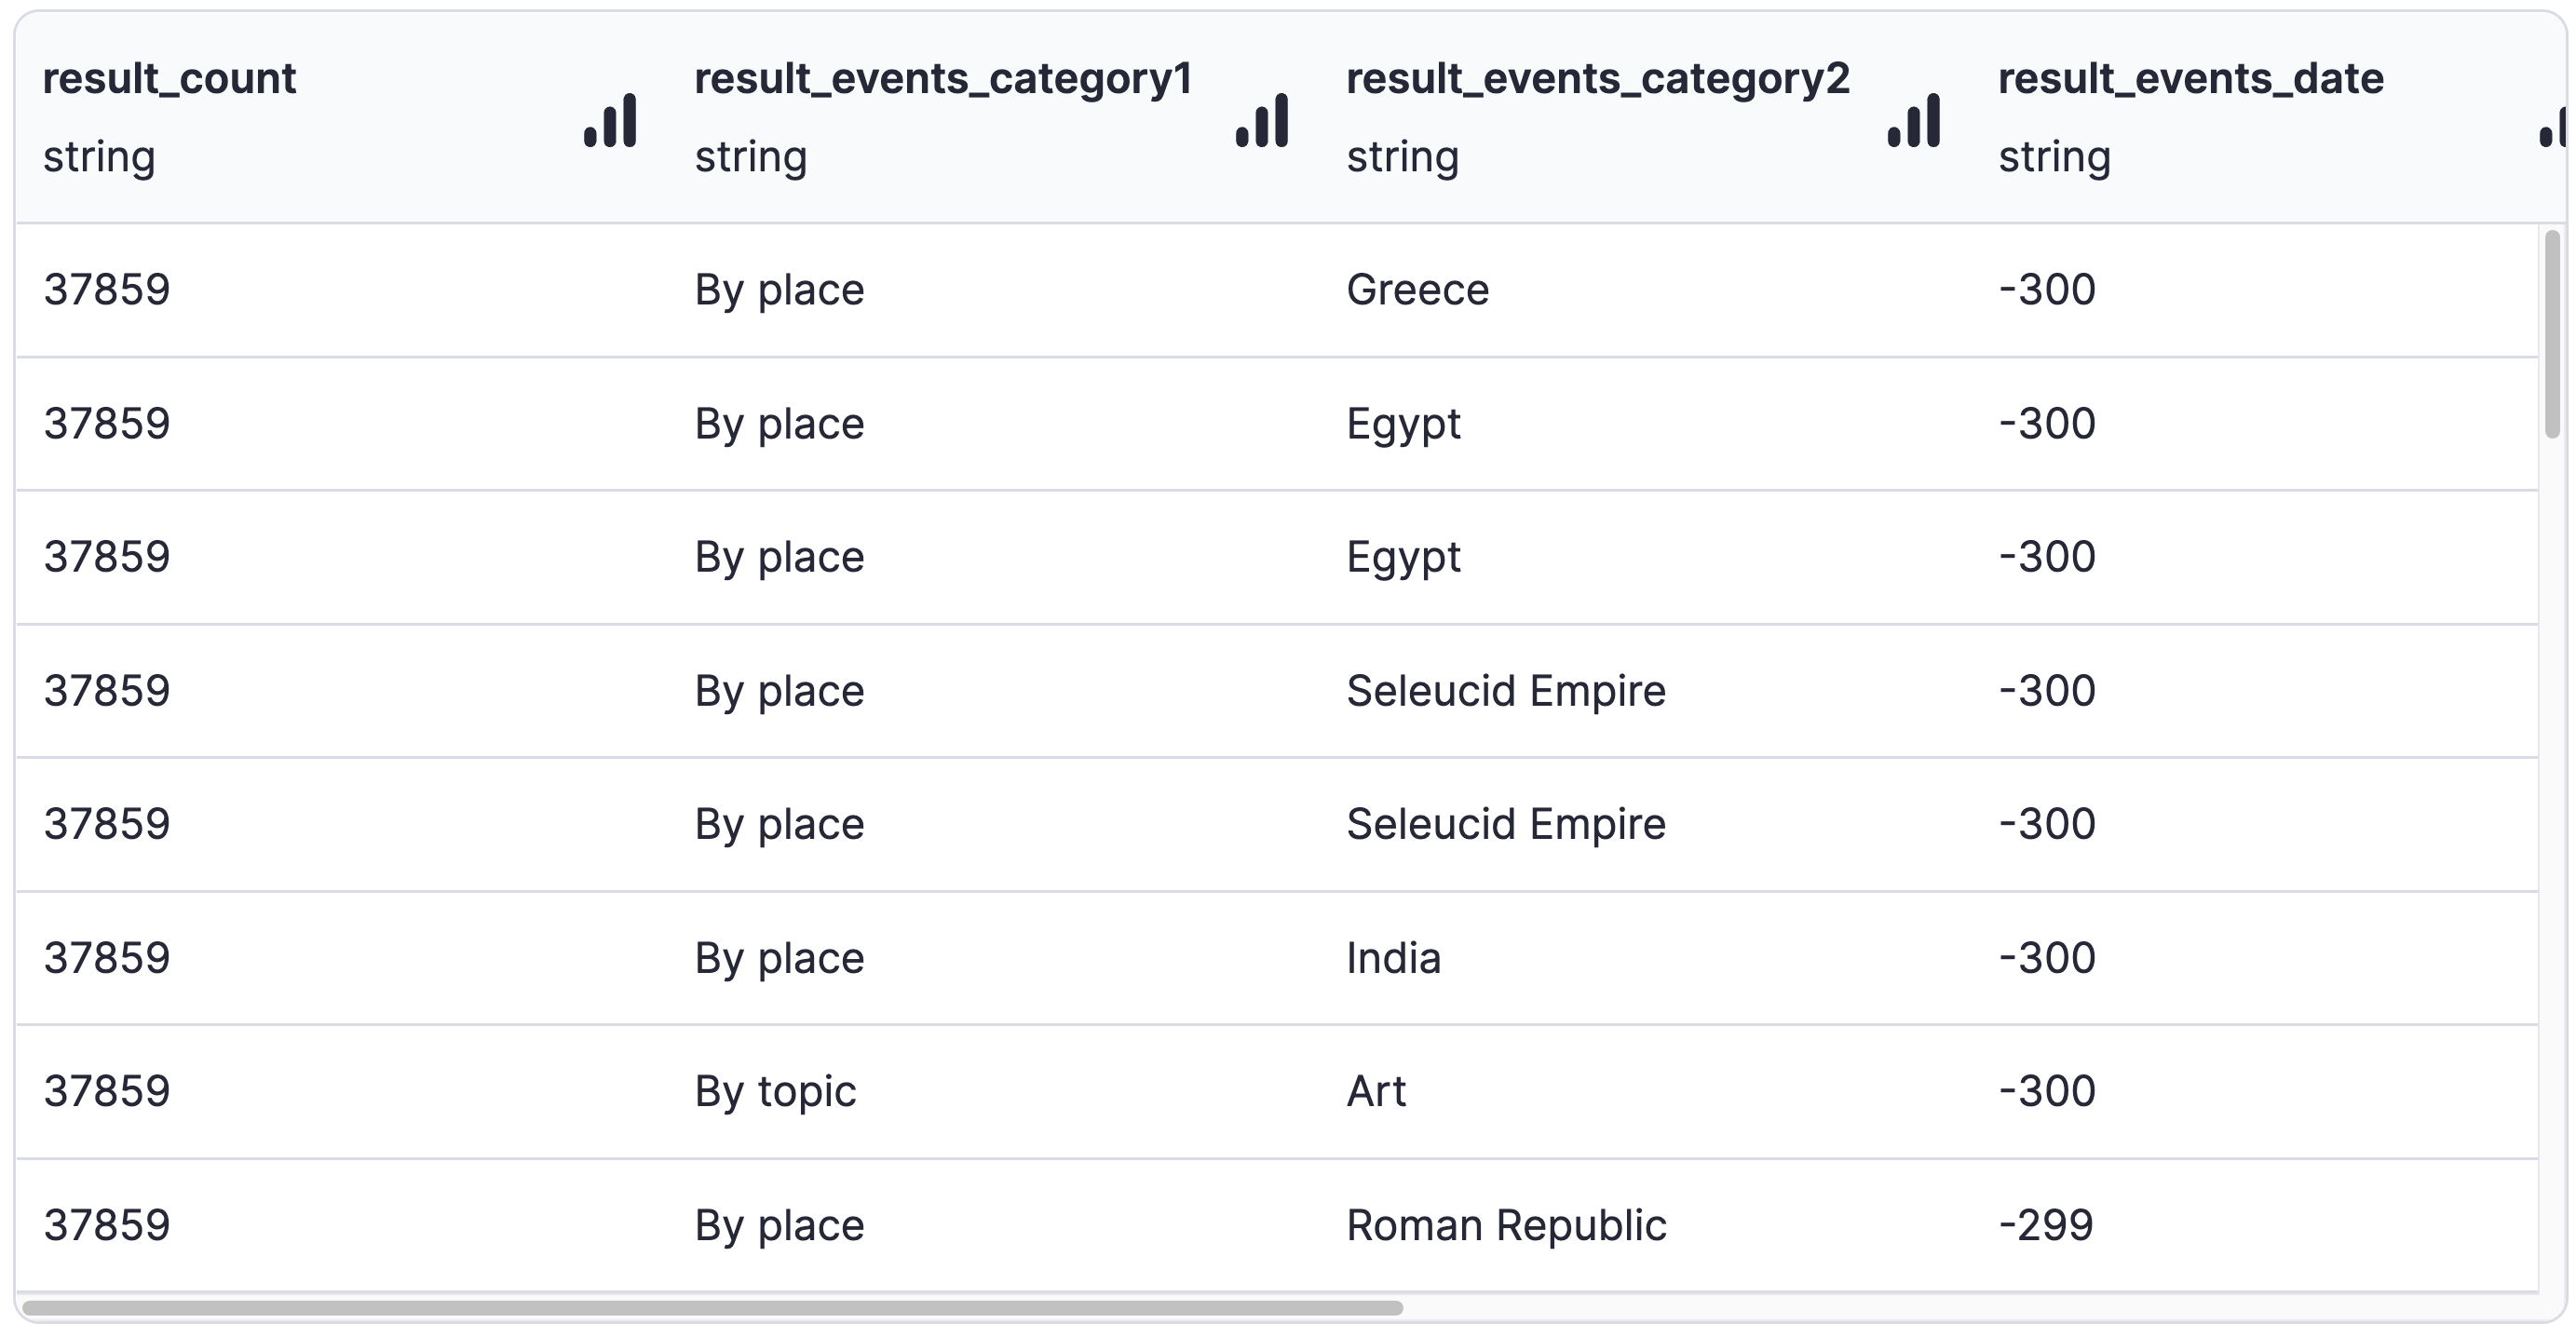Viewport: 2576px width, 1337px height.
Task: Open result_count column statistics chart icon
Action: 610,120
